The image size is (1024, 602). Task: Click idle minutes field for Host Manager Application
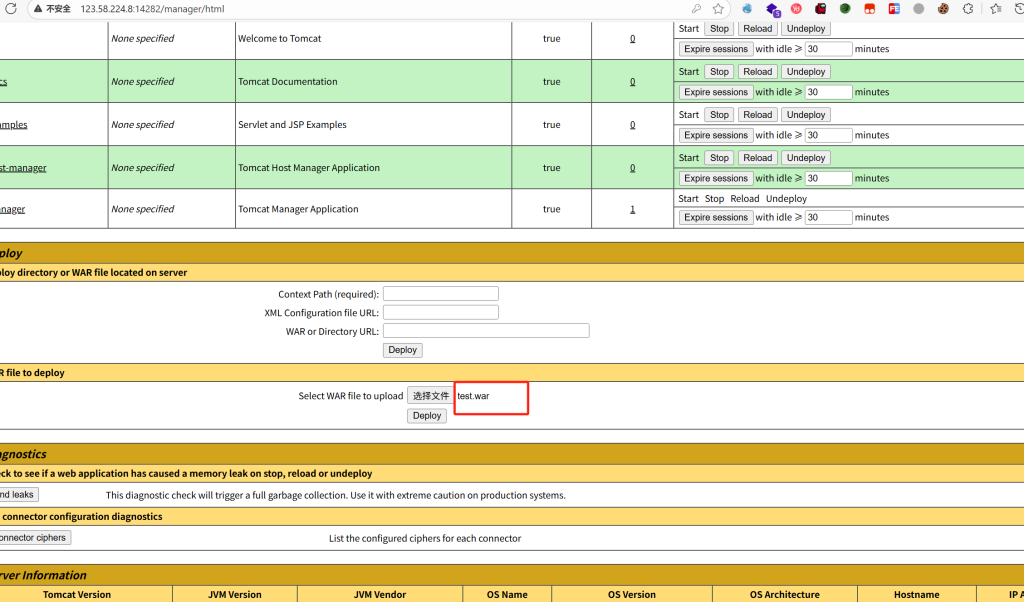(x=828, y=178)
